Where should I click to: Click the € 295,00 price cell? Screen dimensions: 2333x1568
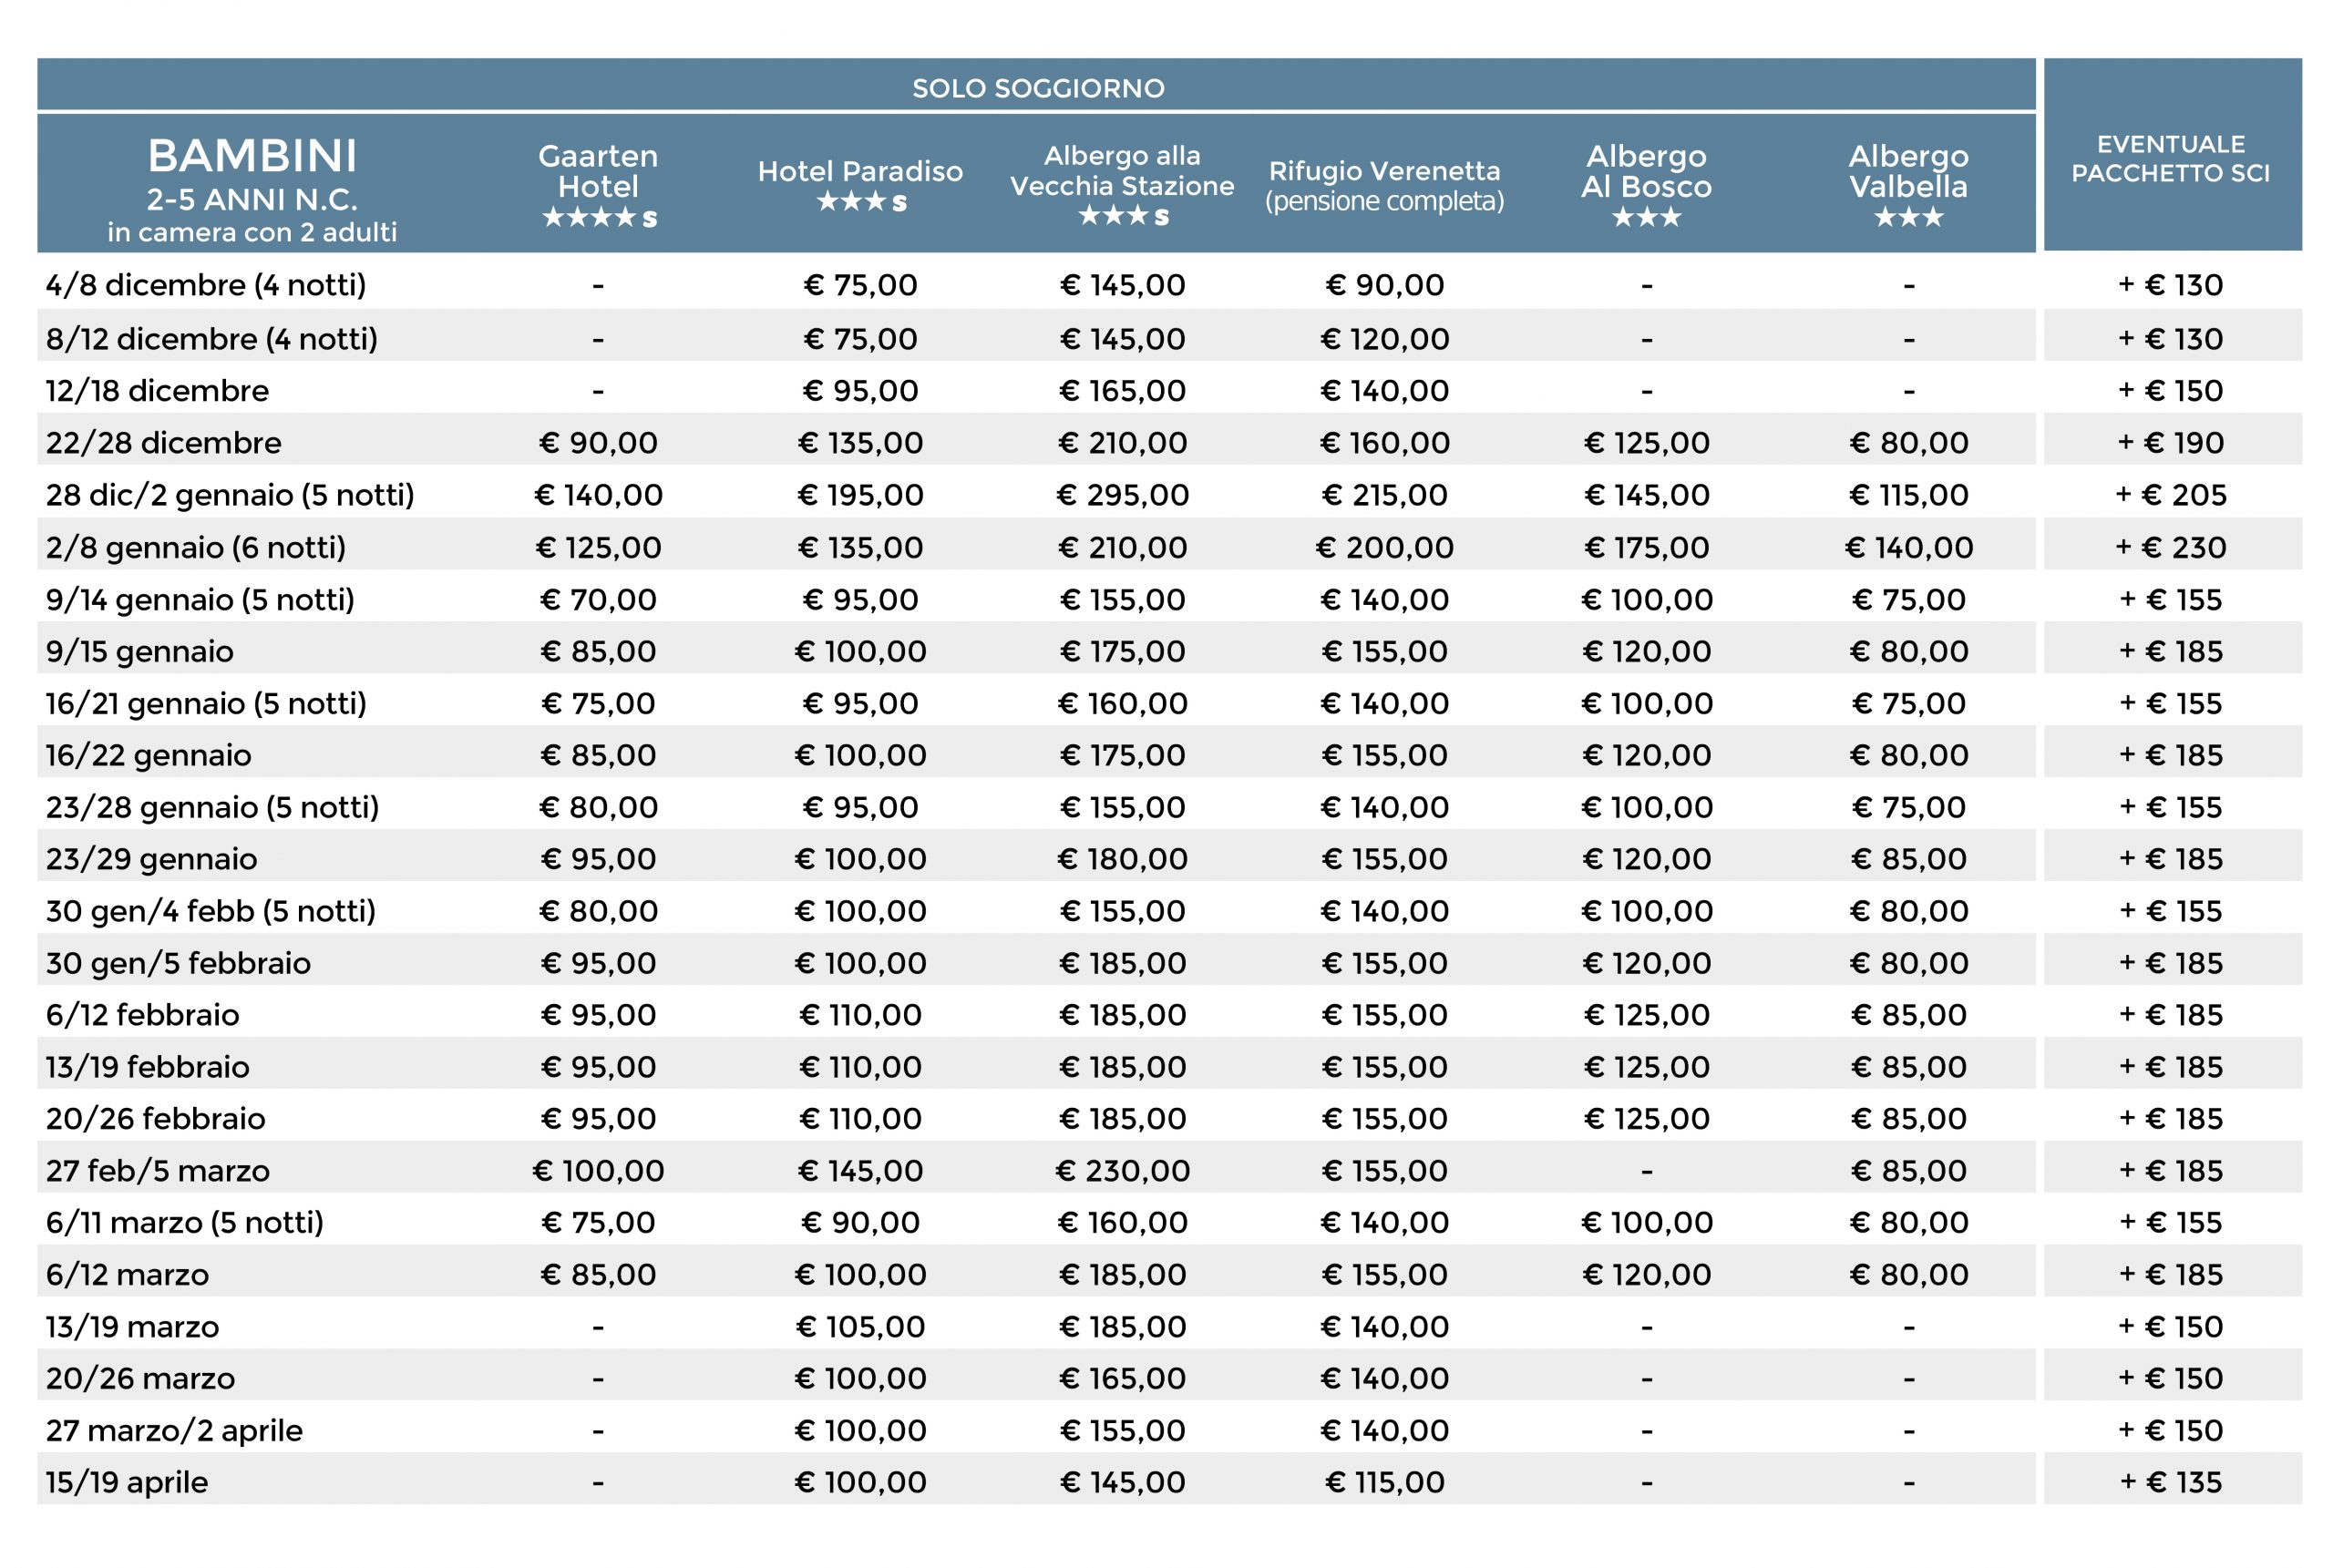[1123, 495]
